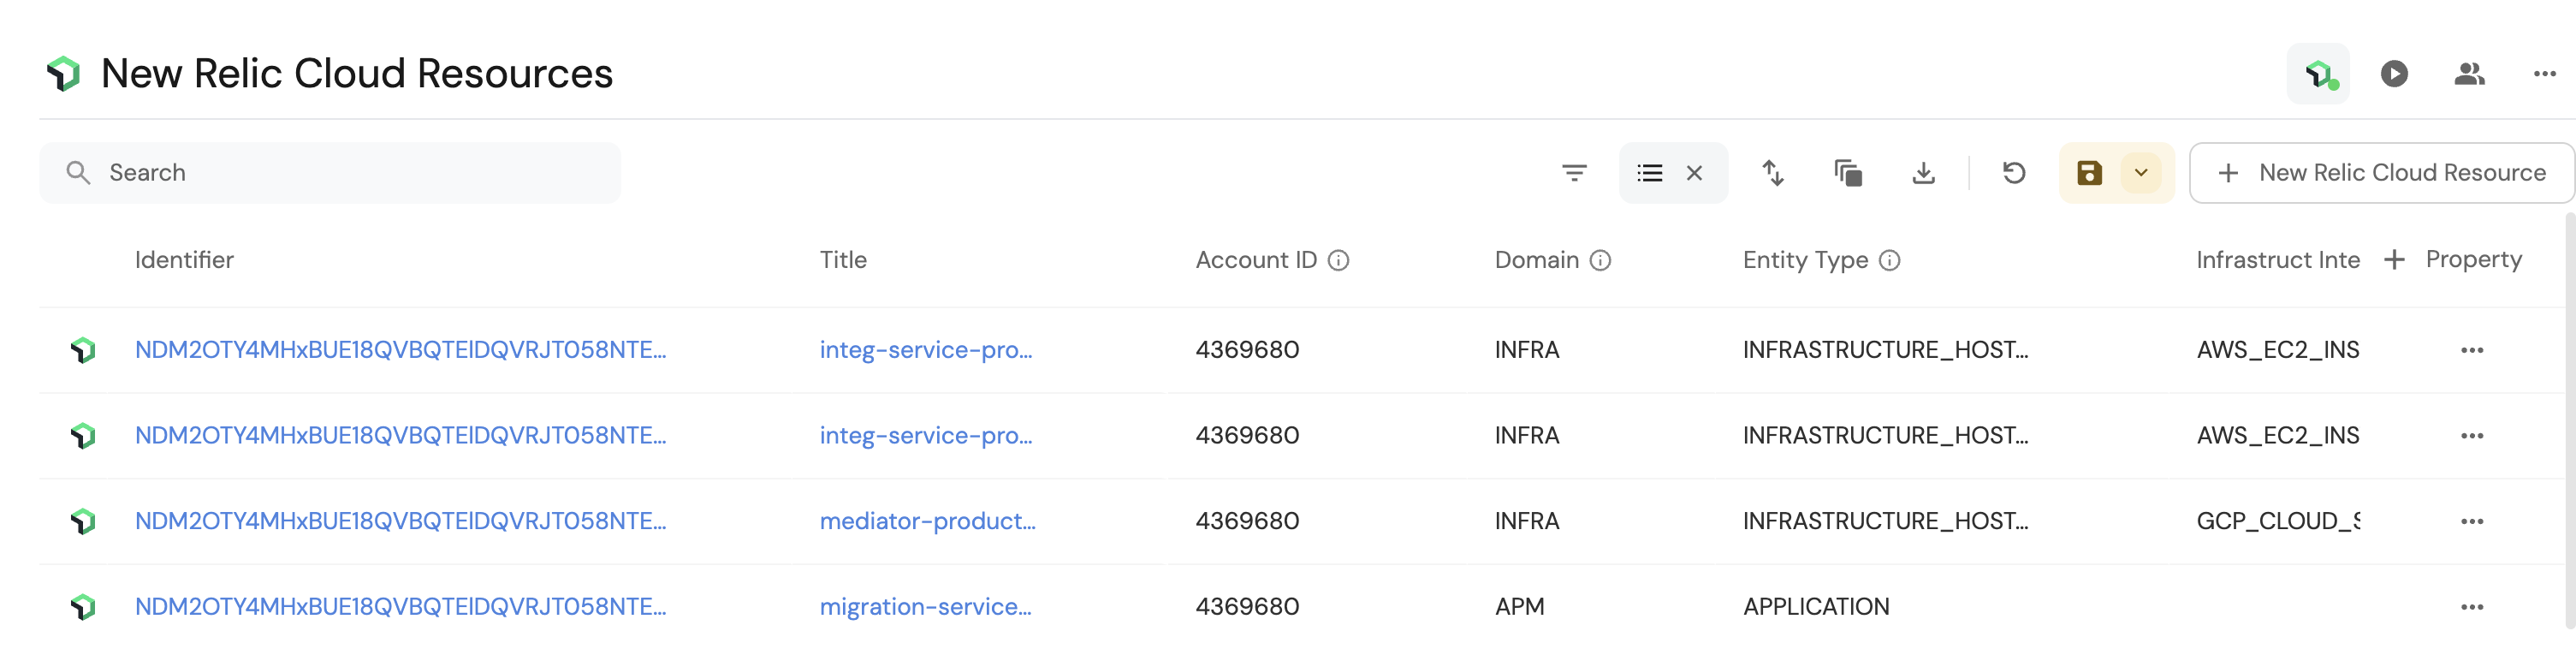Open the users icon in the header
The image size is (2576, 649).
[x=2468, y=74]
